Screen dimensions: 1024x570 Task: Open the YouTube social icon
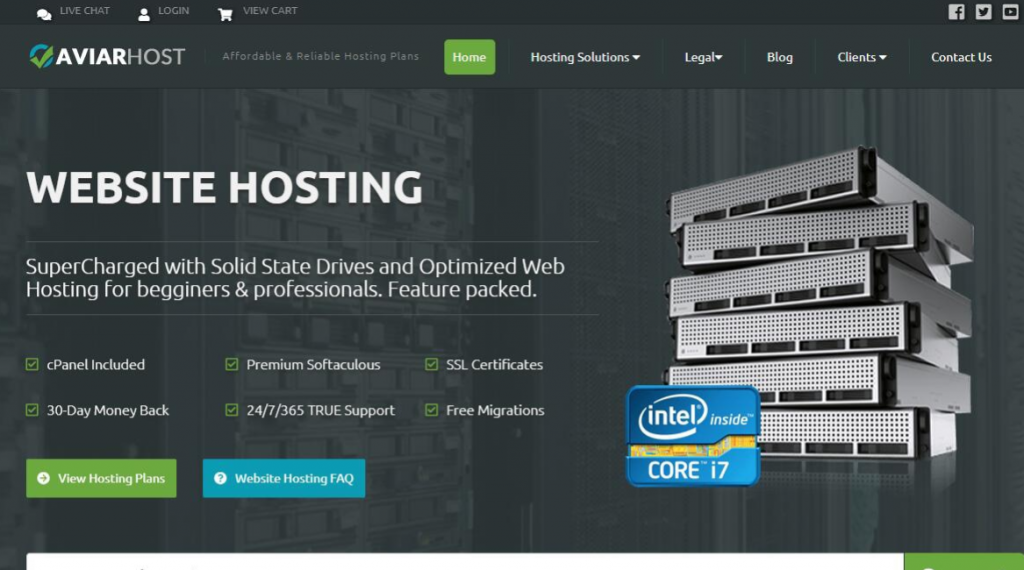pos(1010,12)
